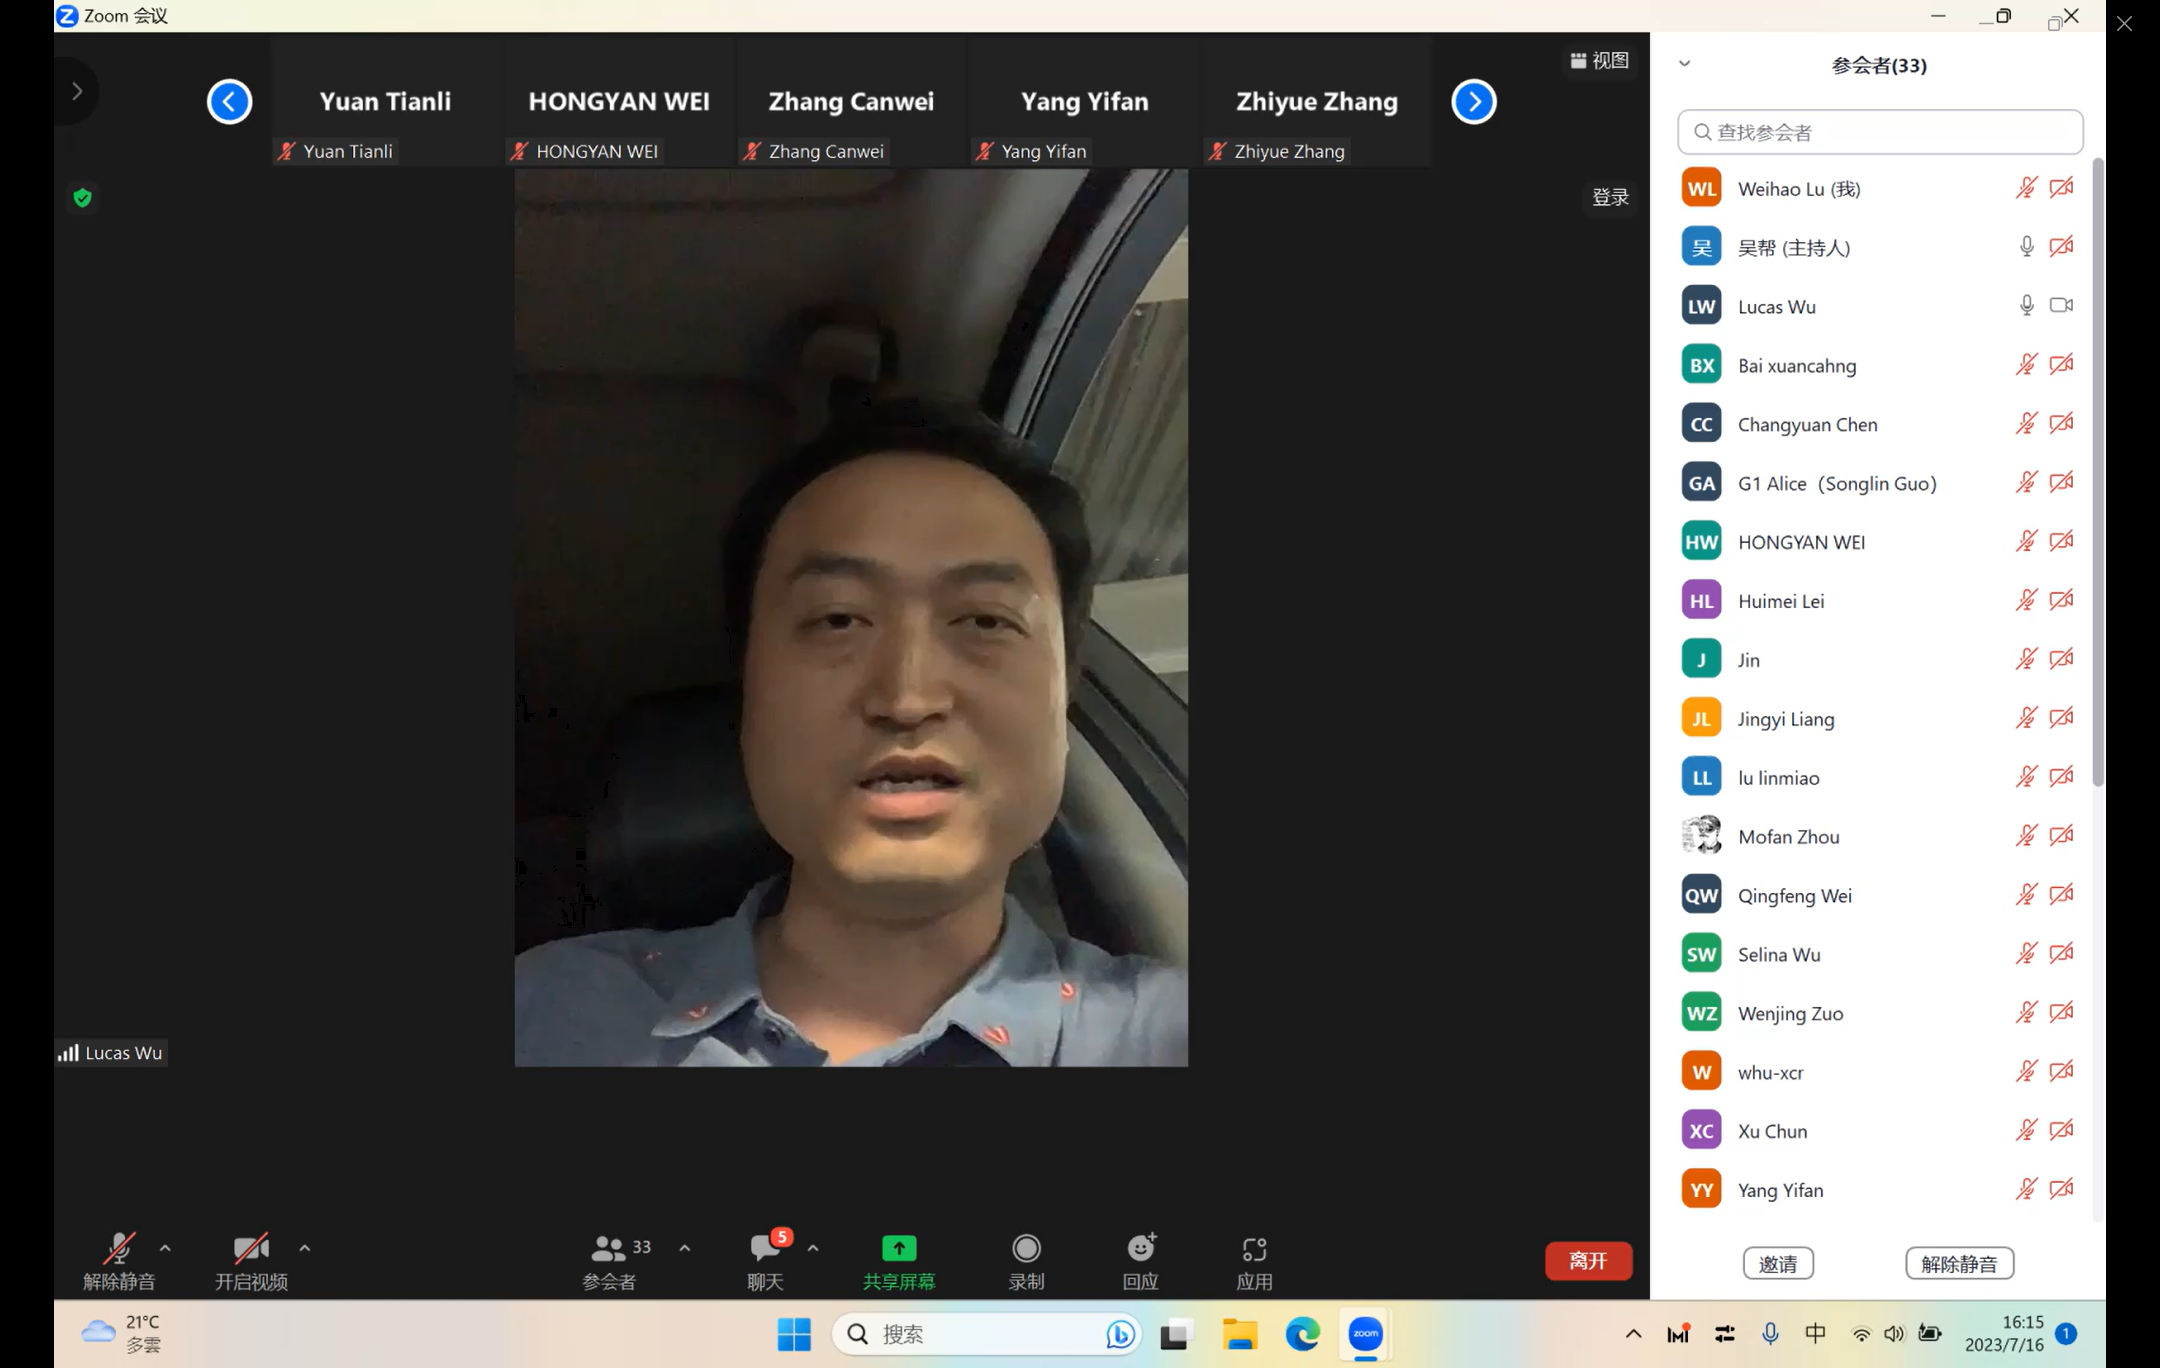Show next participants with right arrow

click(1473, 102)
